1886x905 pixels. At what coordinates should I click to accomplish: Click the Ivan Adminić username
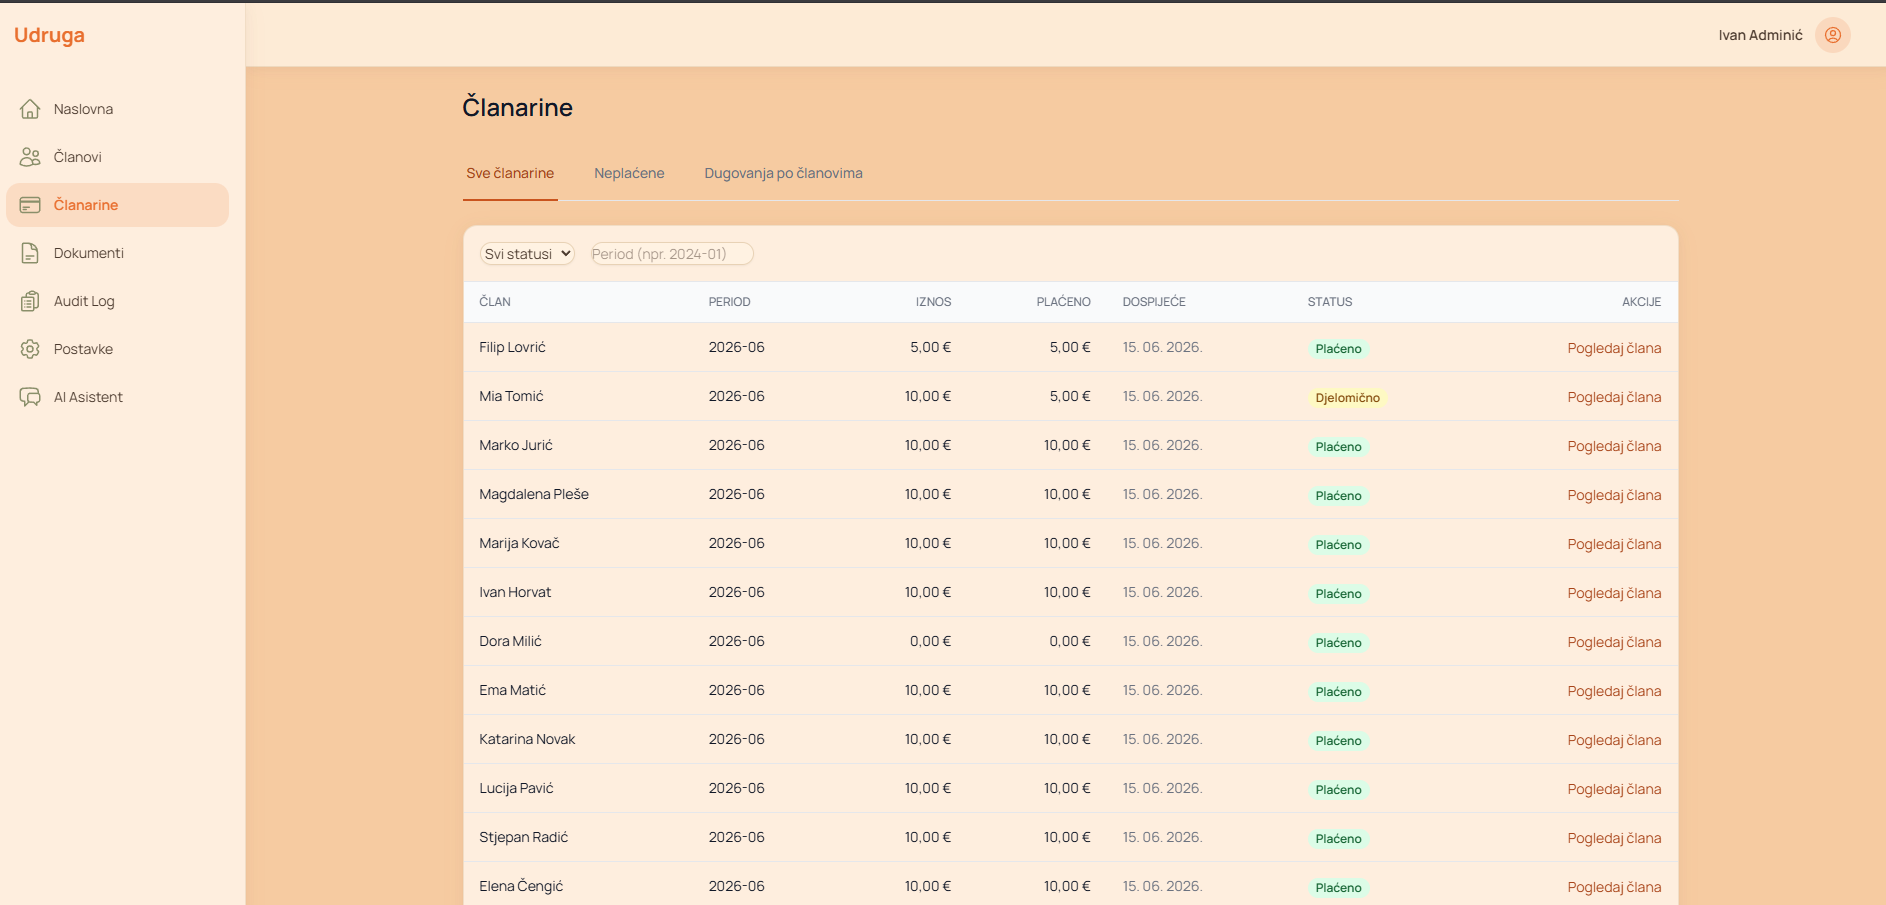click(x=1760, y=35)
